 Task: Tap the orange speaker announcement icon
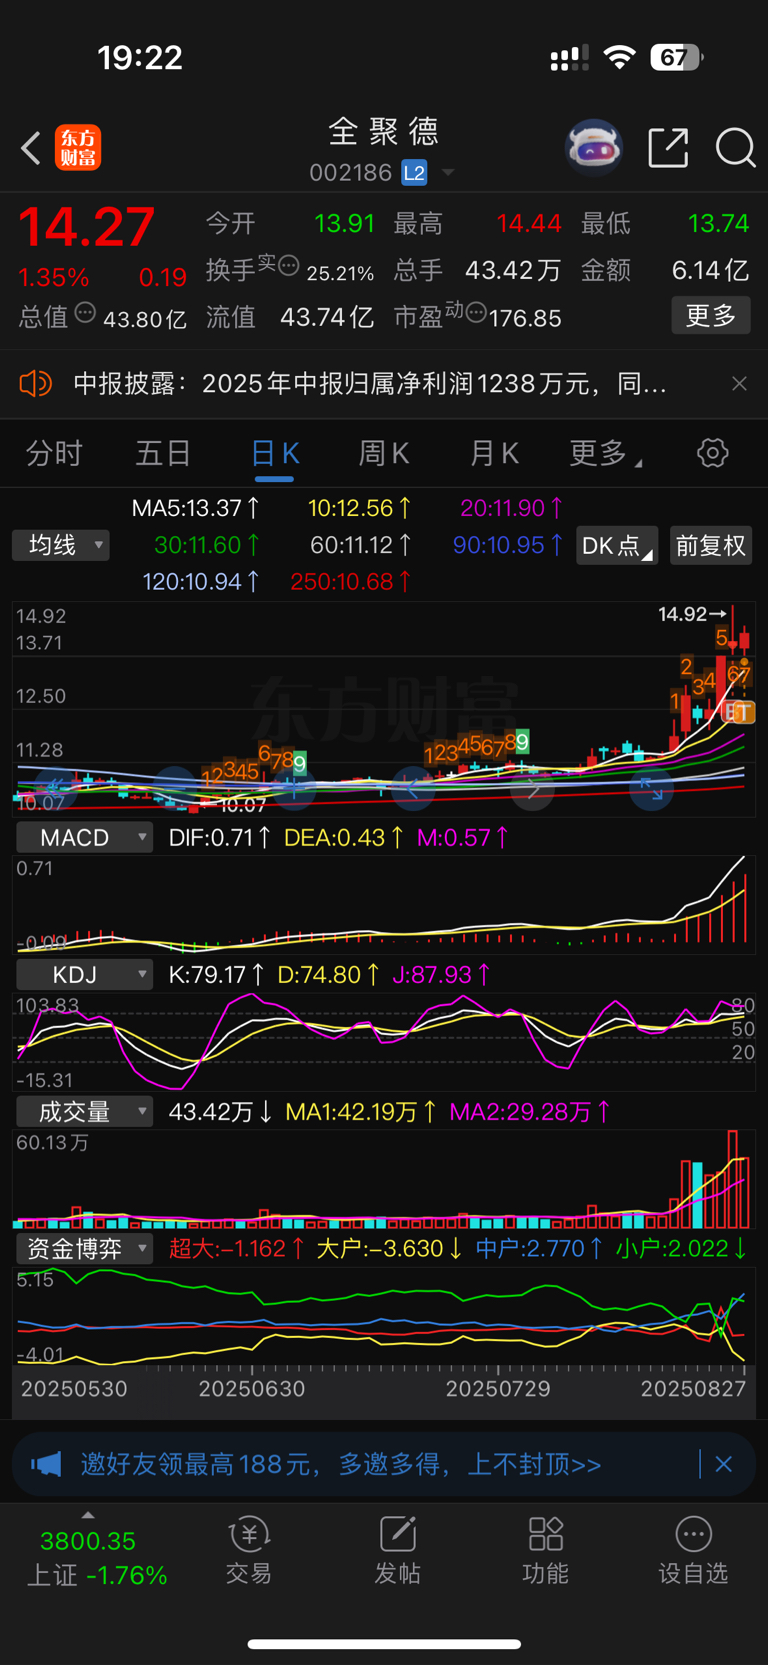(x=35, y=383)
